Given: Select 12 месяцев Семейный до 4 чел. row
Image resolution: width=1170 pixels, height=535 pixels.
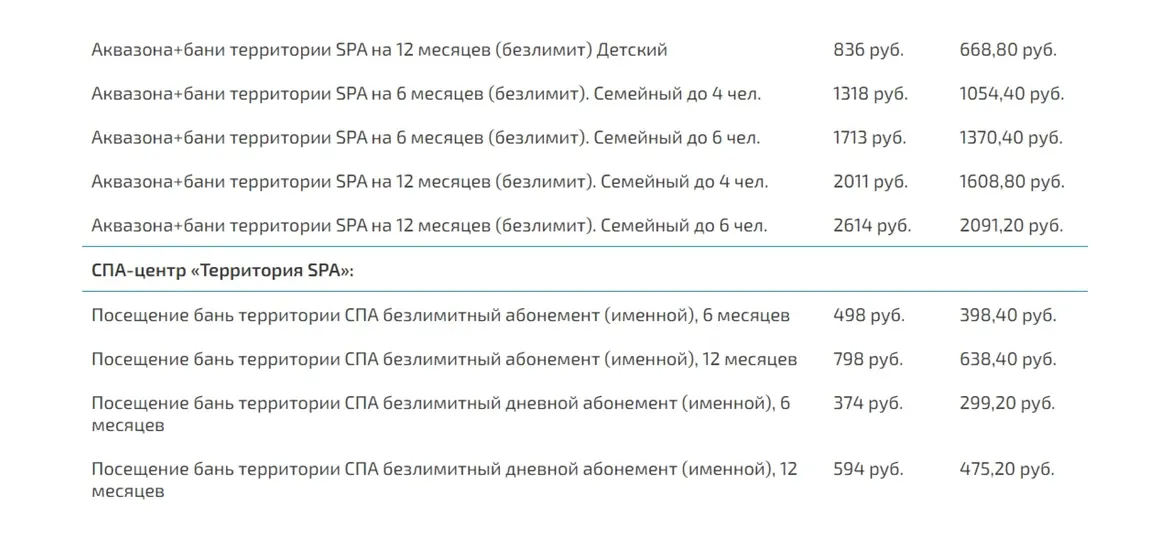Looking at the screenshot, I should coord(430,182).
